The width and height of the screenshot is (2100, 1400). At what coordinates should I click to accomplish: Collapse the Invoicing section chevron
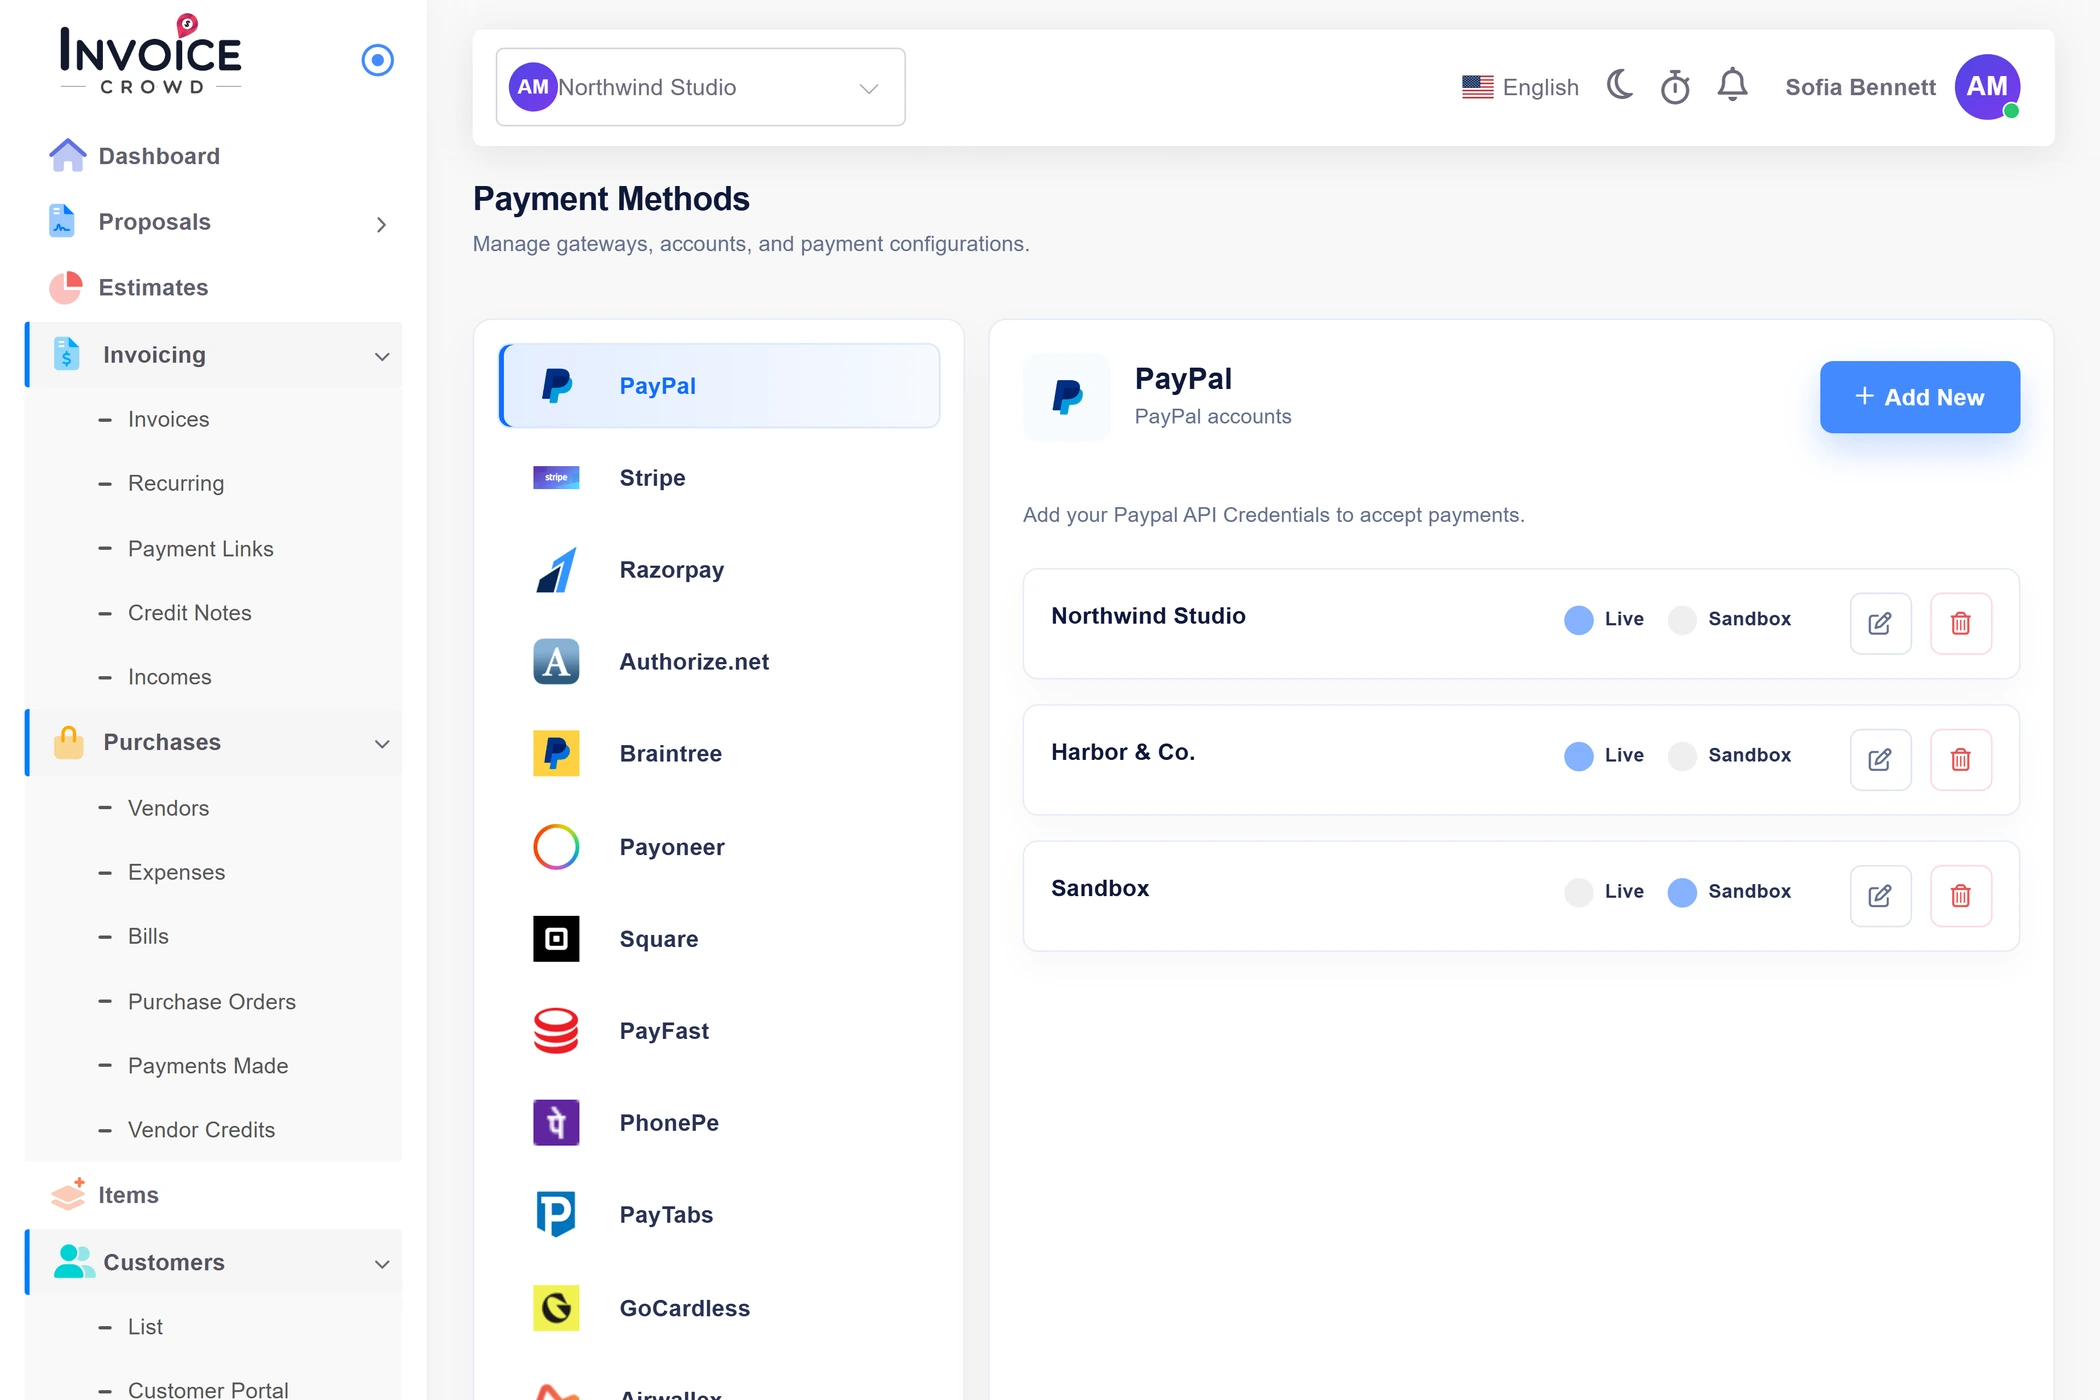pyautogui.click(x=382, y=356)
